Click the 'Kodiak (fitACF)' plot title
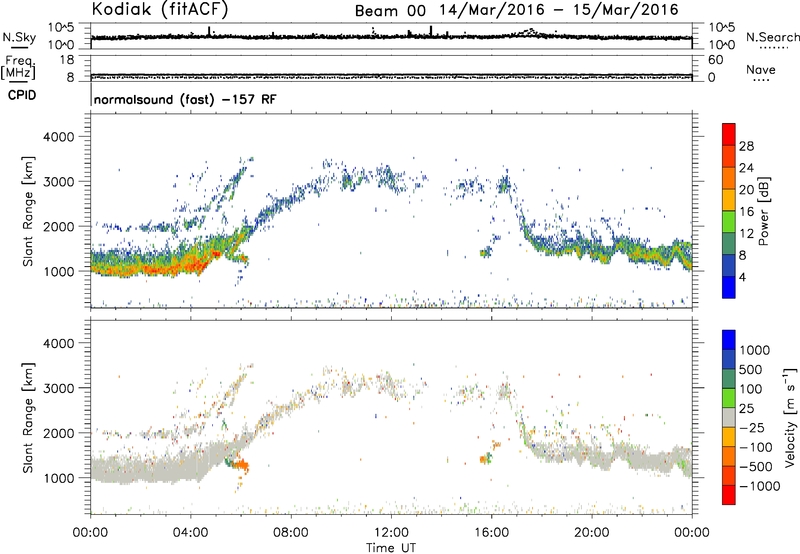Screen dimensions: 800x554 pyautogui.click(x=160, y=9)
